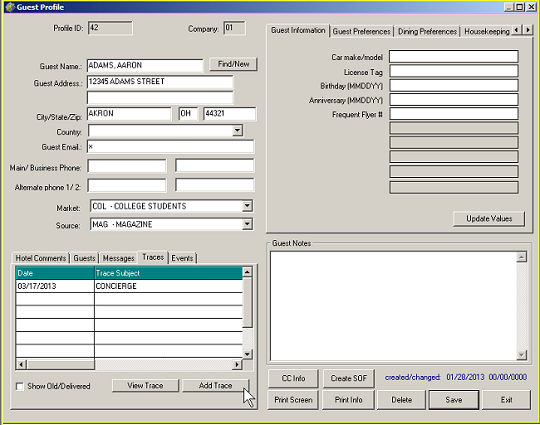Click traces list scroll left arrow
Viewport: 540px width, 425px height.
tap(21, 364)
